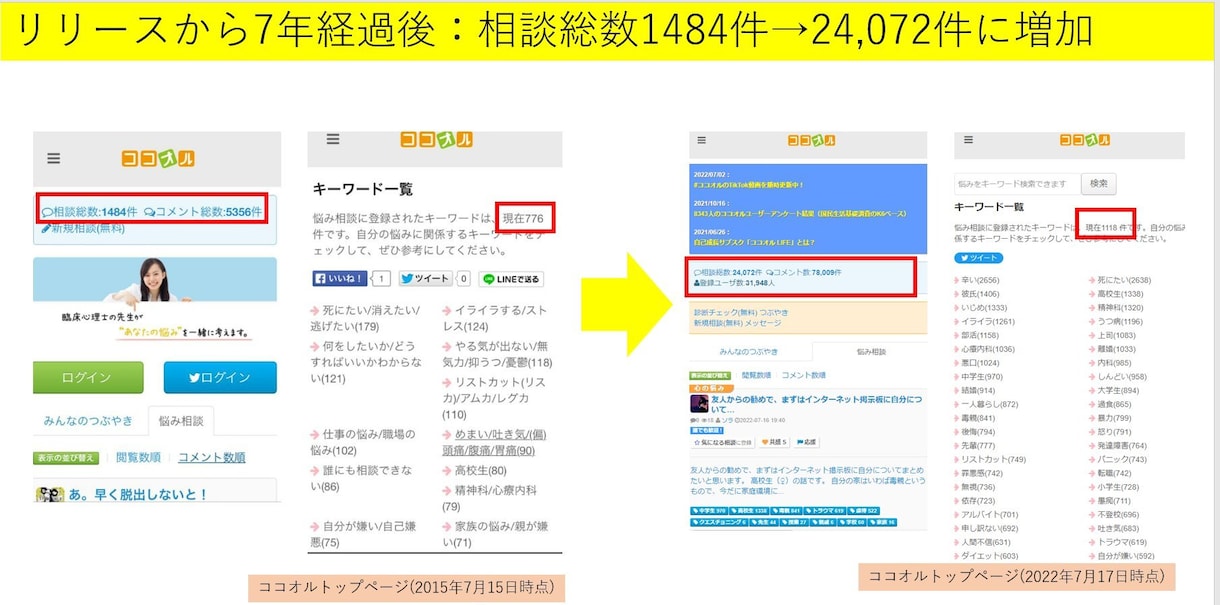Sort by 閲覧数順 on 2015 page
Image resolution: width=1220 pixels, height=605 pixels.
(138, 457)
